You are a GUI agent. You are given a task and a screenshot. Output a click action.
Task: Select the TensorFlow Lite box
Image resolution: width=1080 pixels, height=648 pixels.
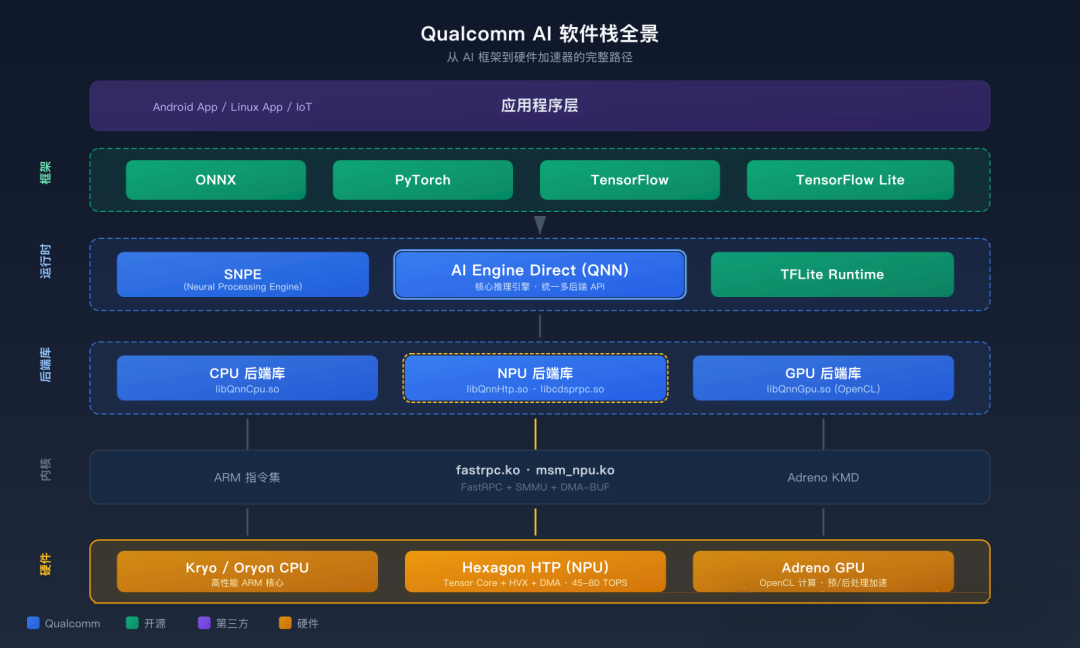(850, 180)
